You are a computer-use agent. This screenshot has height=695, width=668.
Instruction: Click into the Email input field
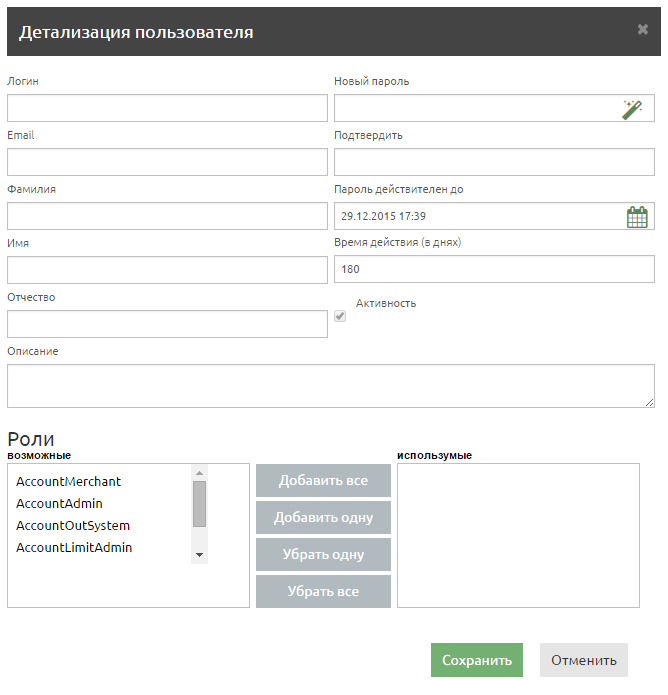167,162
